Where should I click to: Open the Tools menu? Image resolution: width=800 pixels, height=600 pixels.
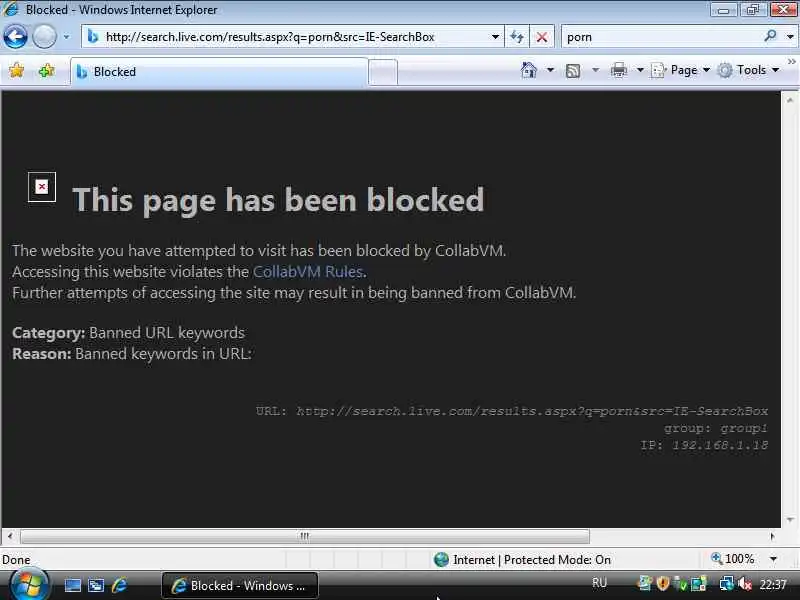coord(748,70)
